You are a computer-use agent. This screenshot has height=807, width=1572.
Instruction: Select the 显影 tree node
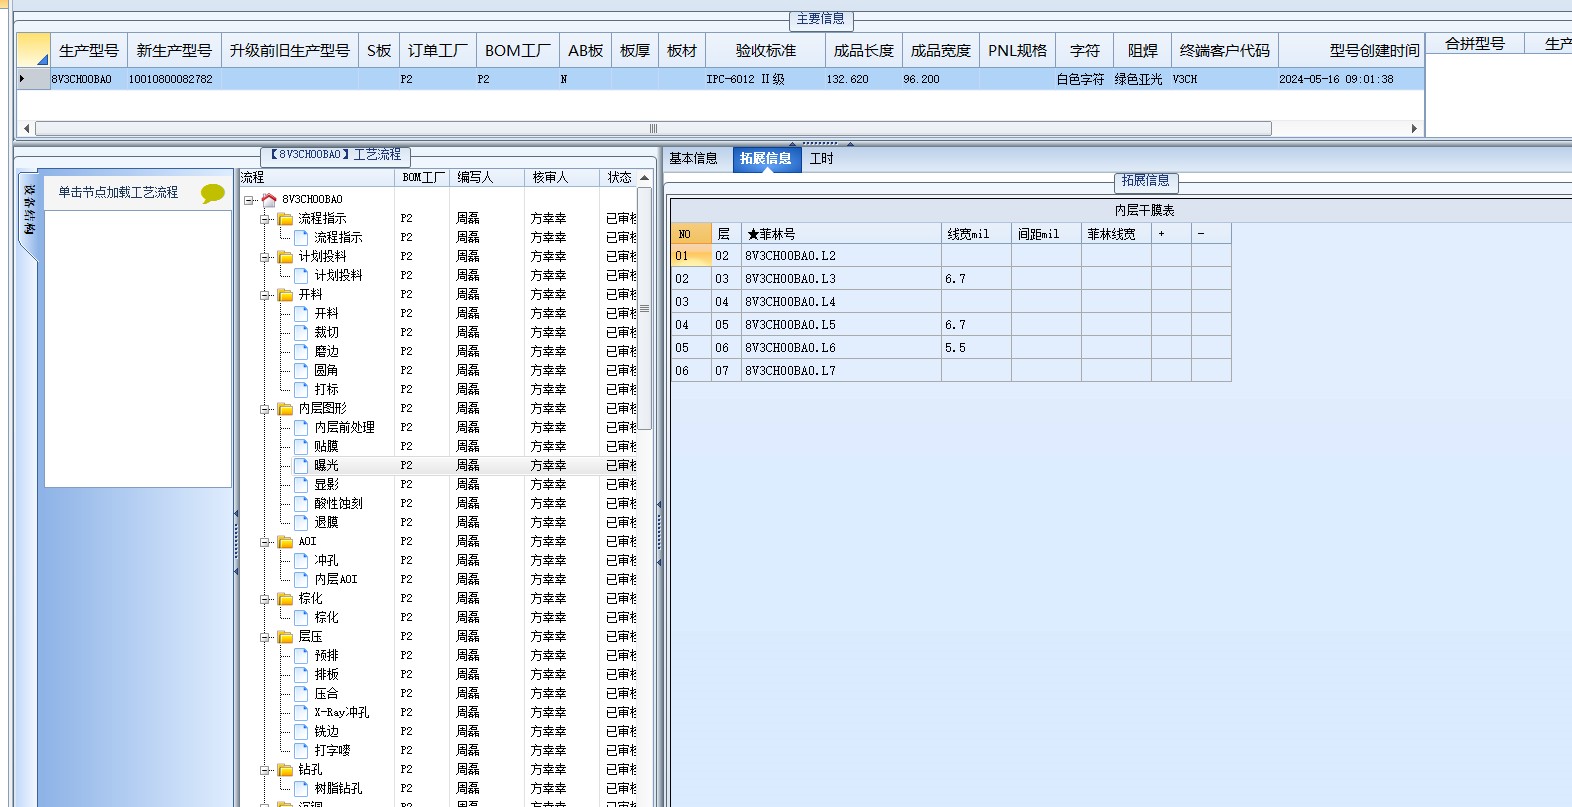pyautogui.click(x=326, y=484)
